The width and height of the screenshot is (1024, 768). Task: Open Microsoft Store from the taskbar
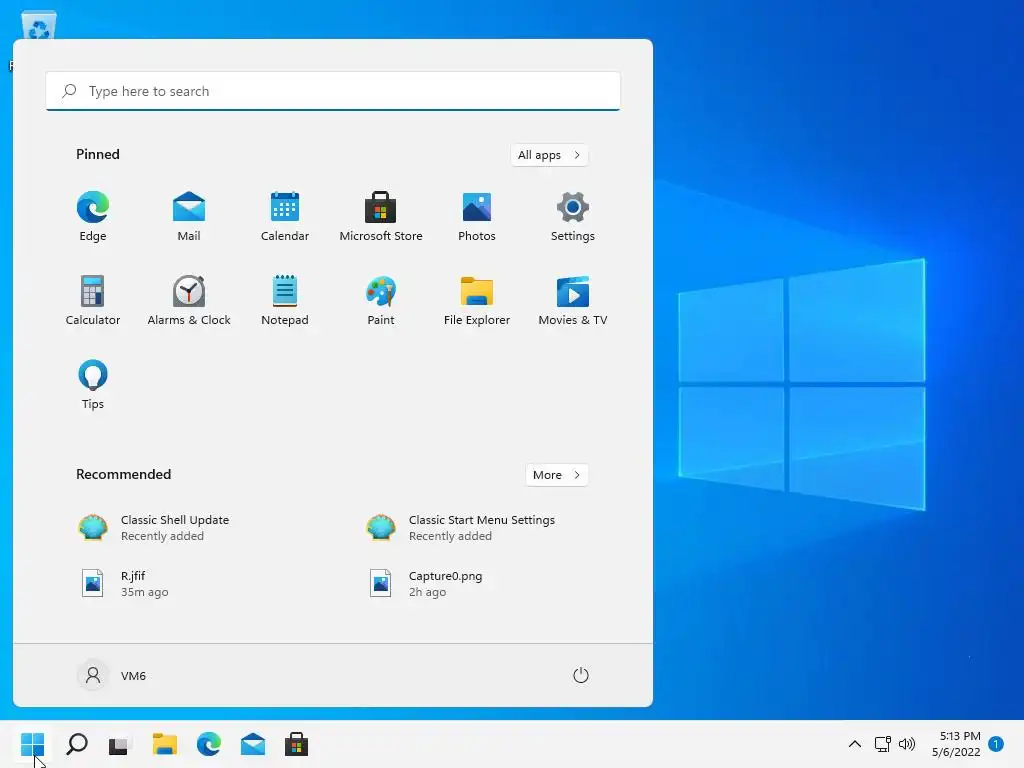click(296, 744)
